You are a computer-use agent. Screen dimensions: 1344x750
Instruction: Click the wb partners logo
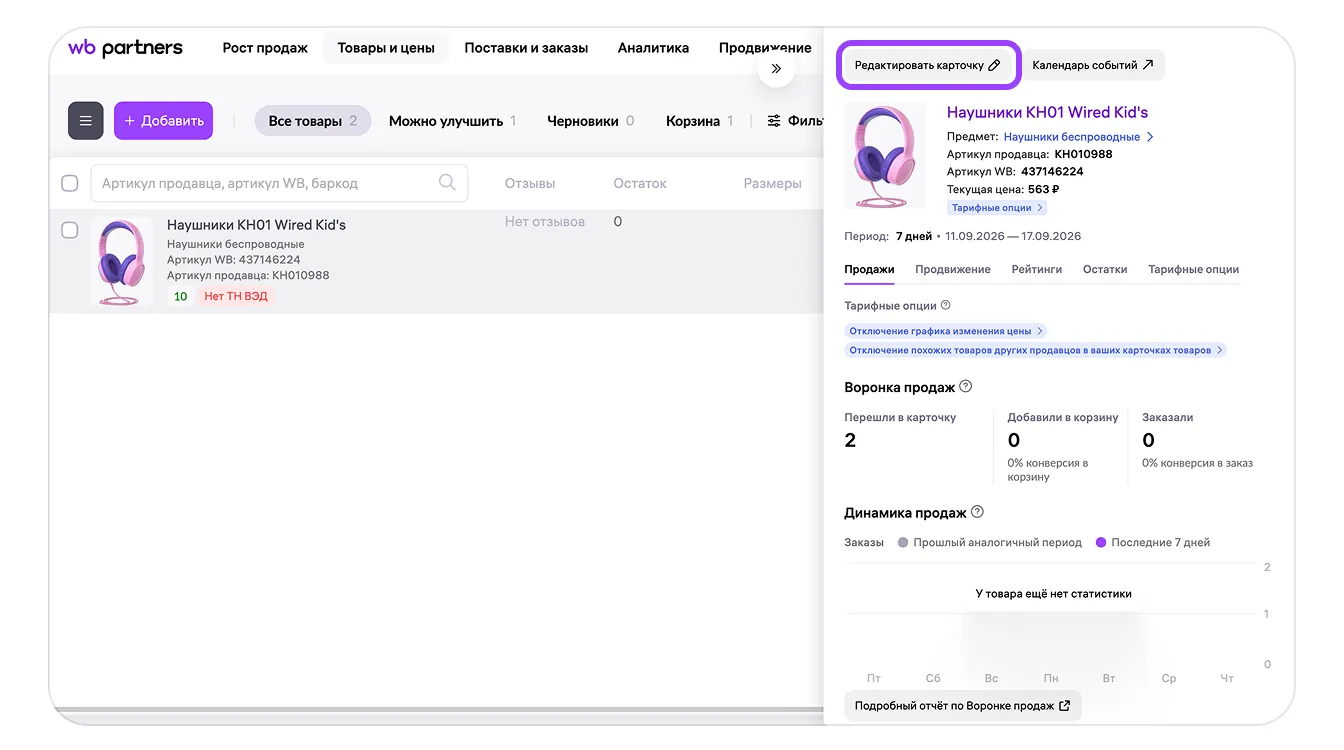125,47
